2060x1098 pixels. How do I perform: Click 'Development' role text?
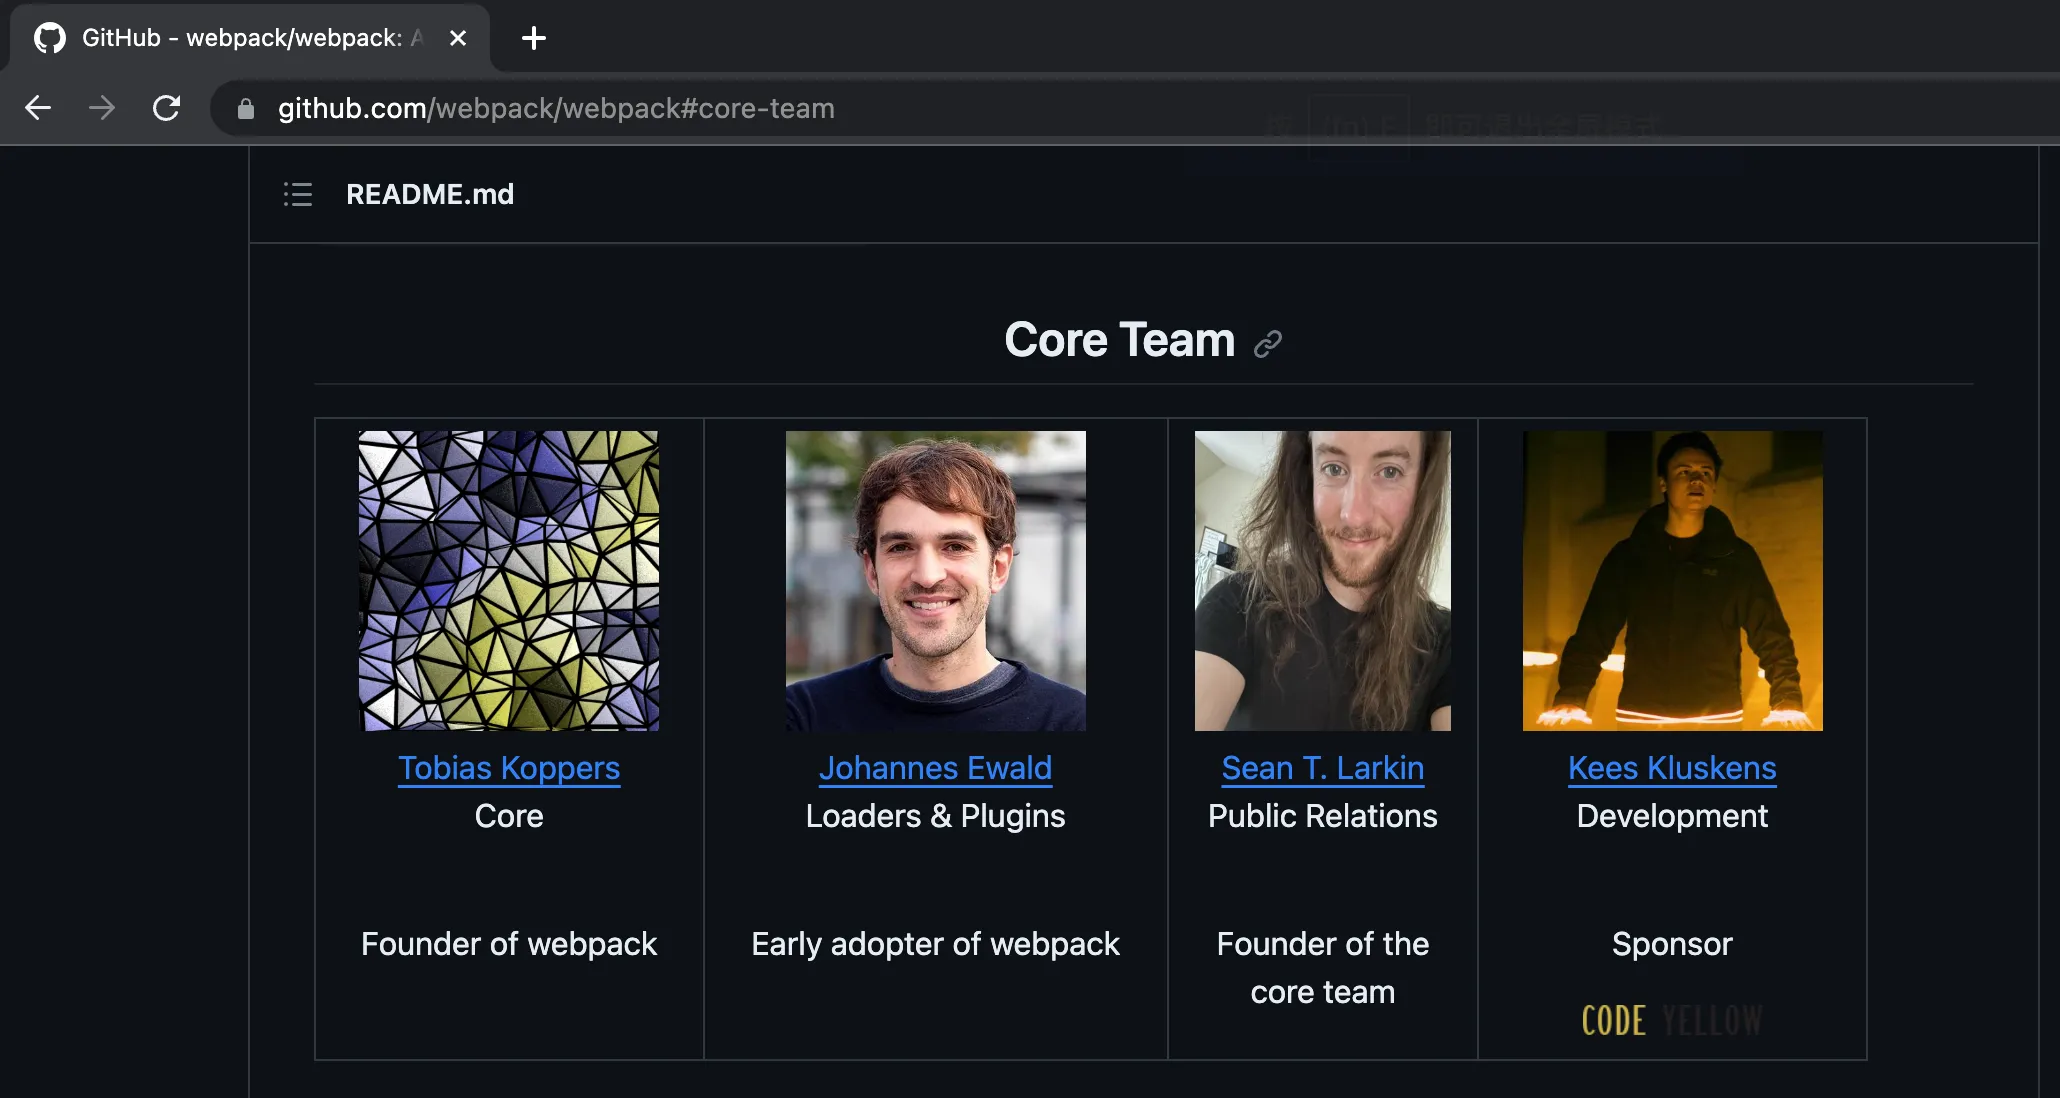(1672, 816)
